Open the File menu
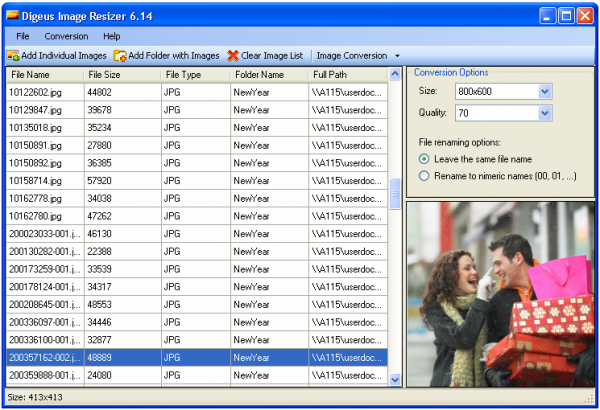600x410 pixels. coord(23,36)
